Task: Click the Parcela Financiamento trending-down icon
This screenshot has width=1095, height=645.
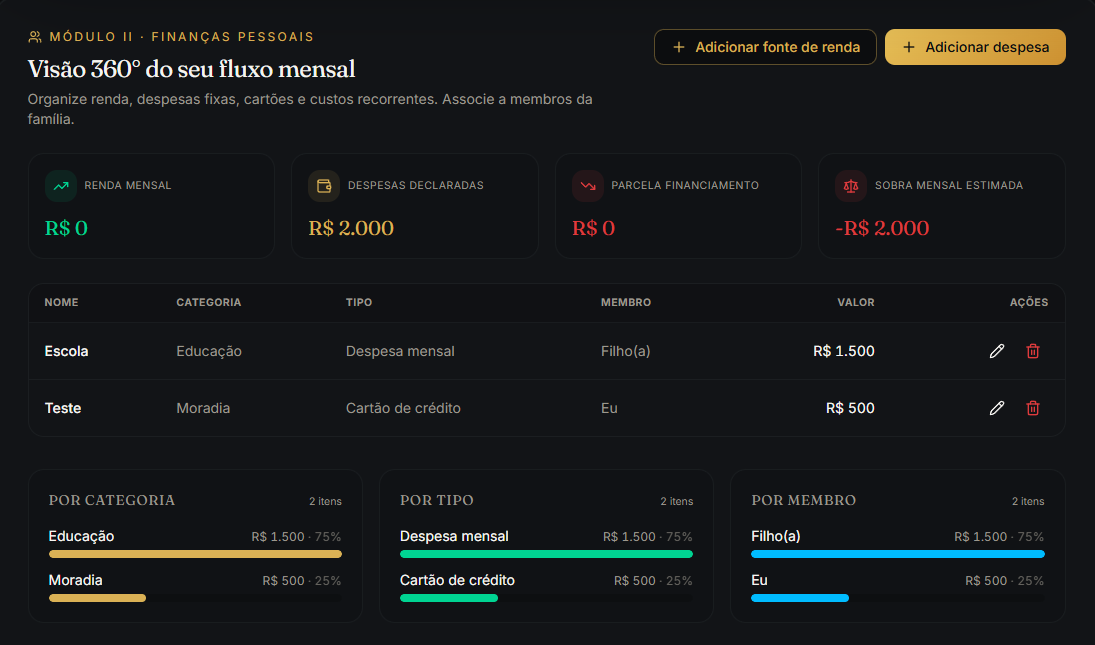Action: (588, 186)
